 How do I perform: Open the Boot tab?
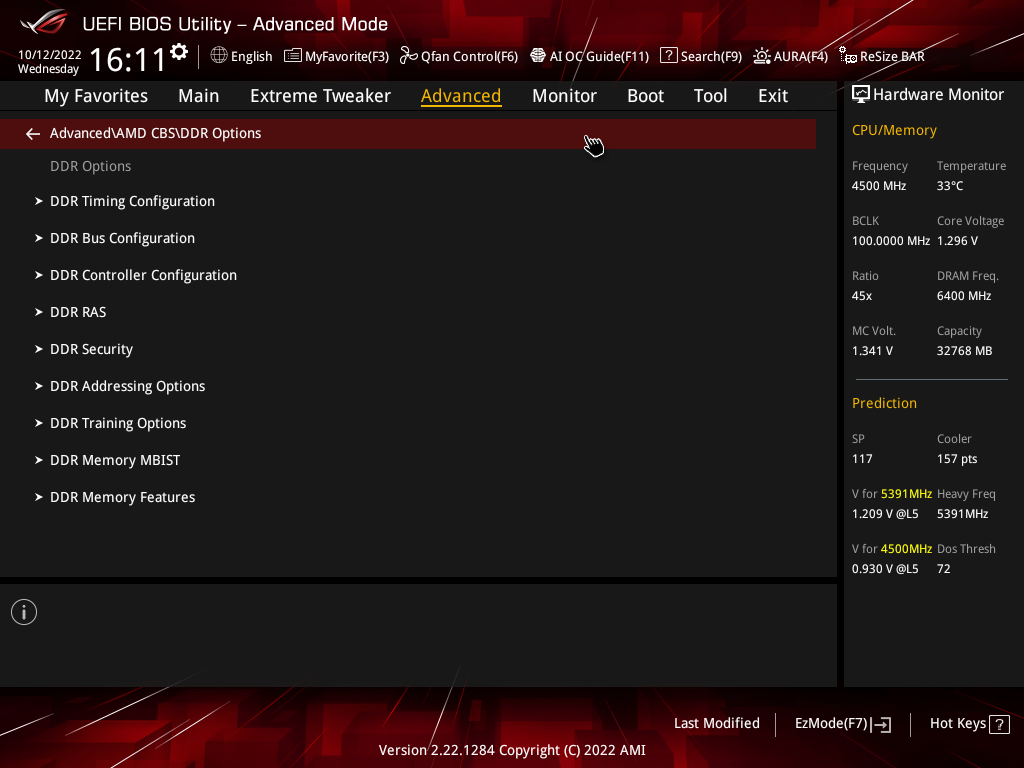(645, 96)
